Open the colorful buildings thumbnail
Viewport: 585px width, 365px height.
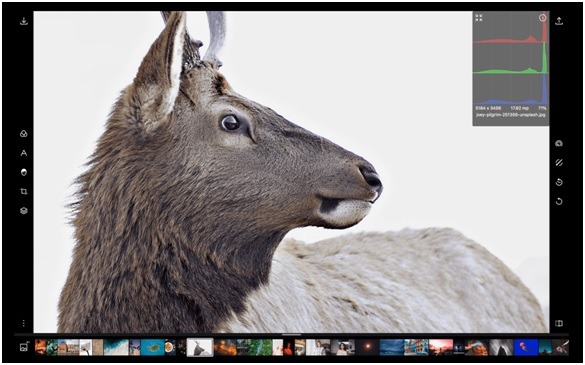click(416, 347)
